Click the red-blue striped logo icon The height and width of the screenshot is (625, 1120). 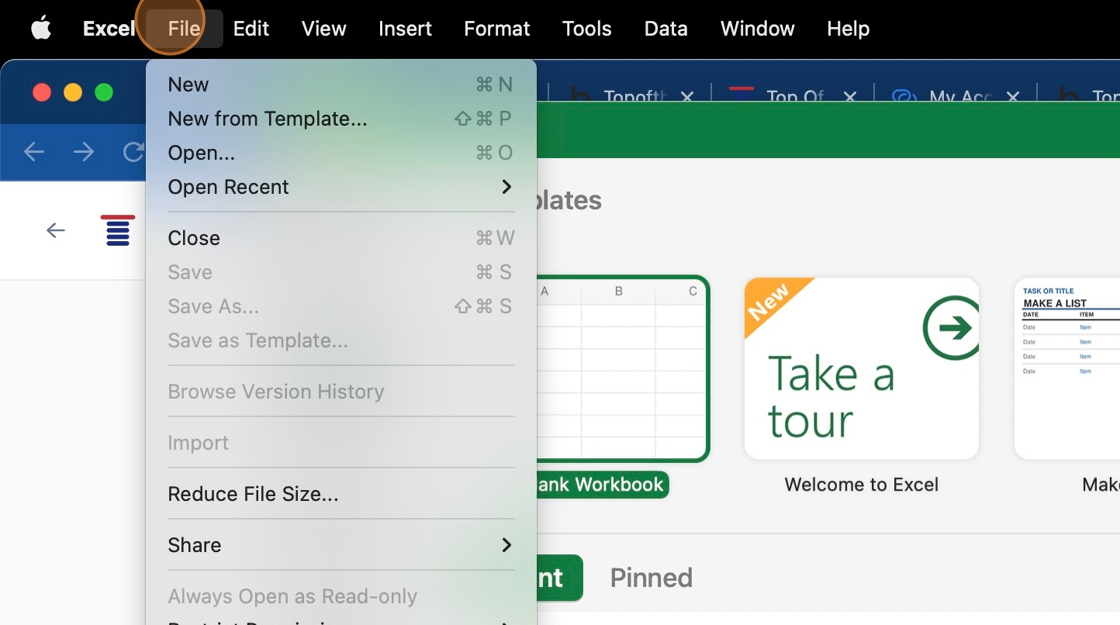pyautogui.click(x=118, y=230)
